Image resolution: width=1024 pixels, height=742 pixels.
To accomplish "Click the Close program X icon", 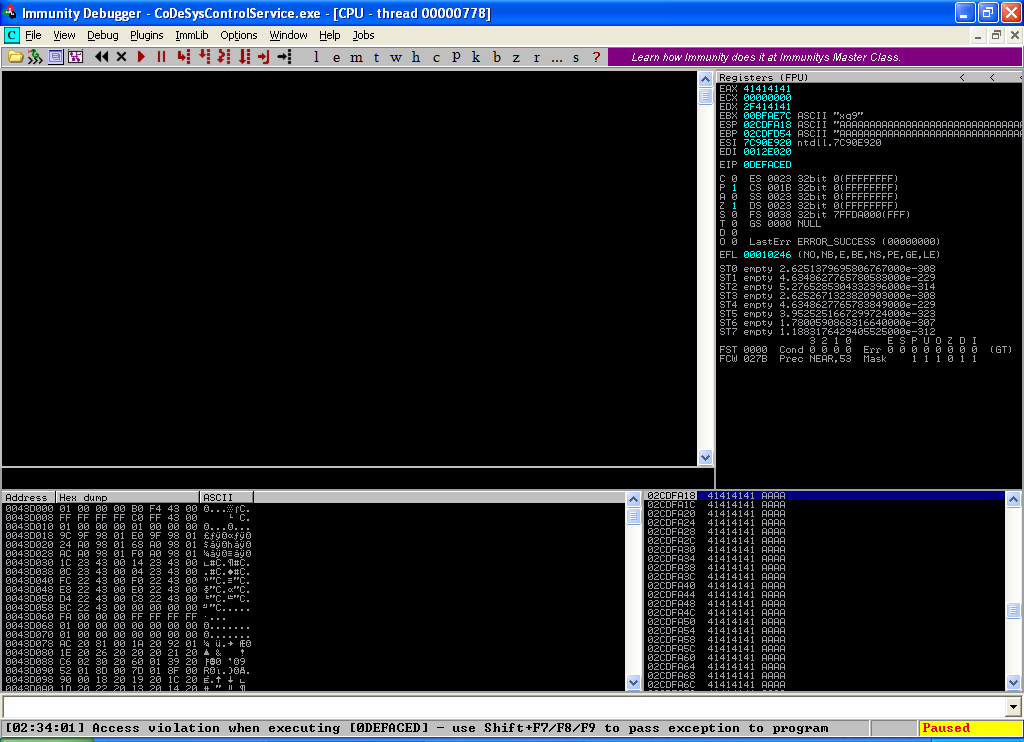I will pos(122,57).
